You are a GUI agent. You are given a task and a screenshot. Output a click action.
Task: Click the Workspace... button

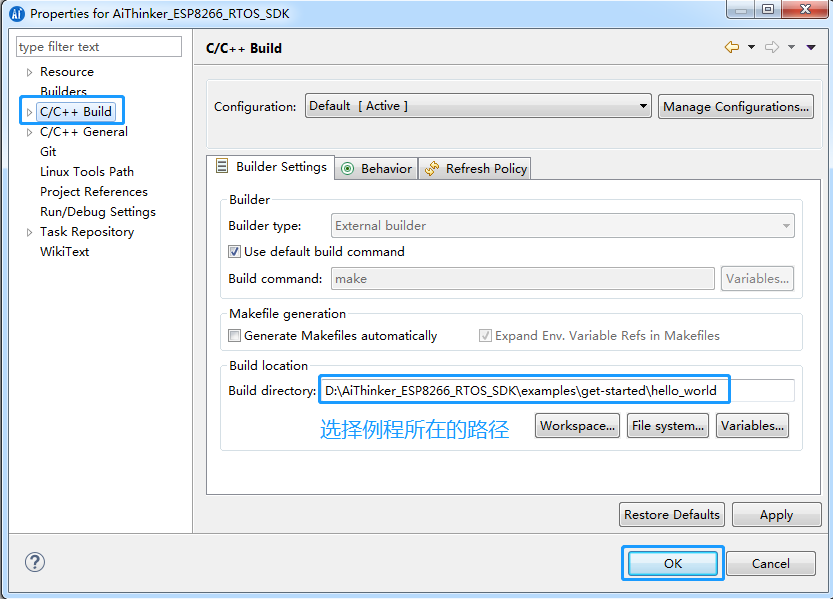tap(577, 426)
